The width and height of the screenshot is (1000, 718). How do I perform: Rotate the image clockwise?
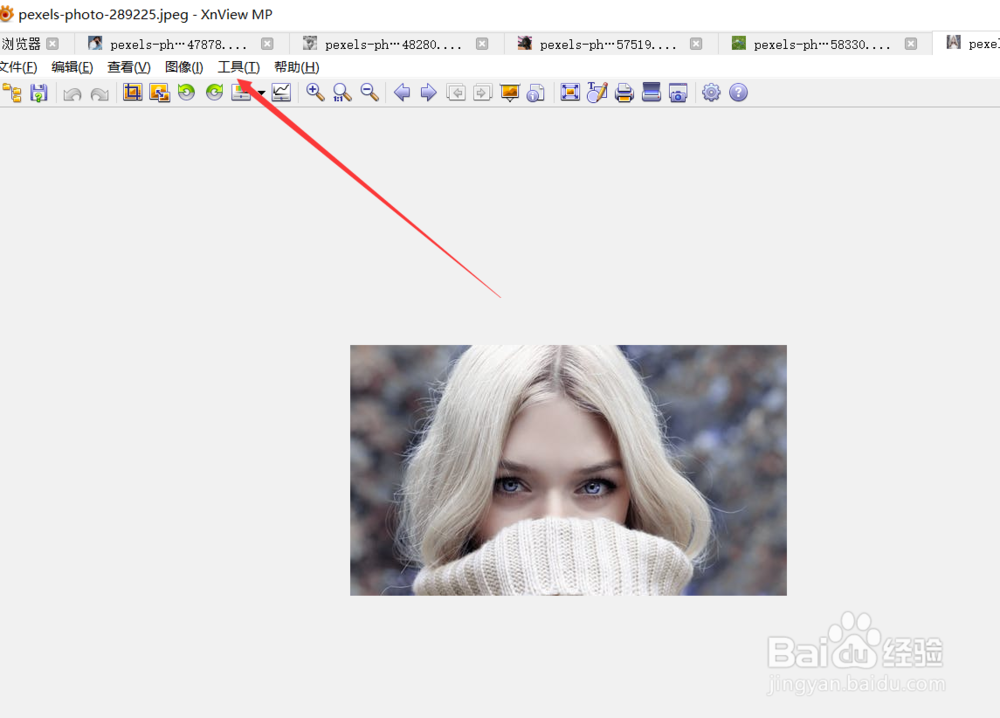214,93
